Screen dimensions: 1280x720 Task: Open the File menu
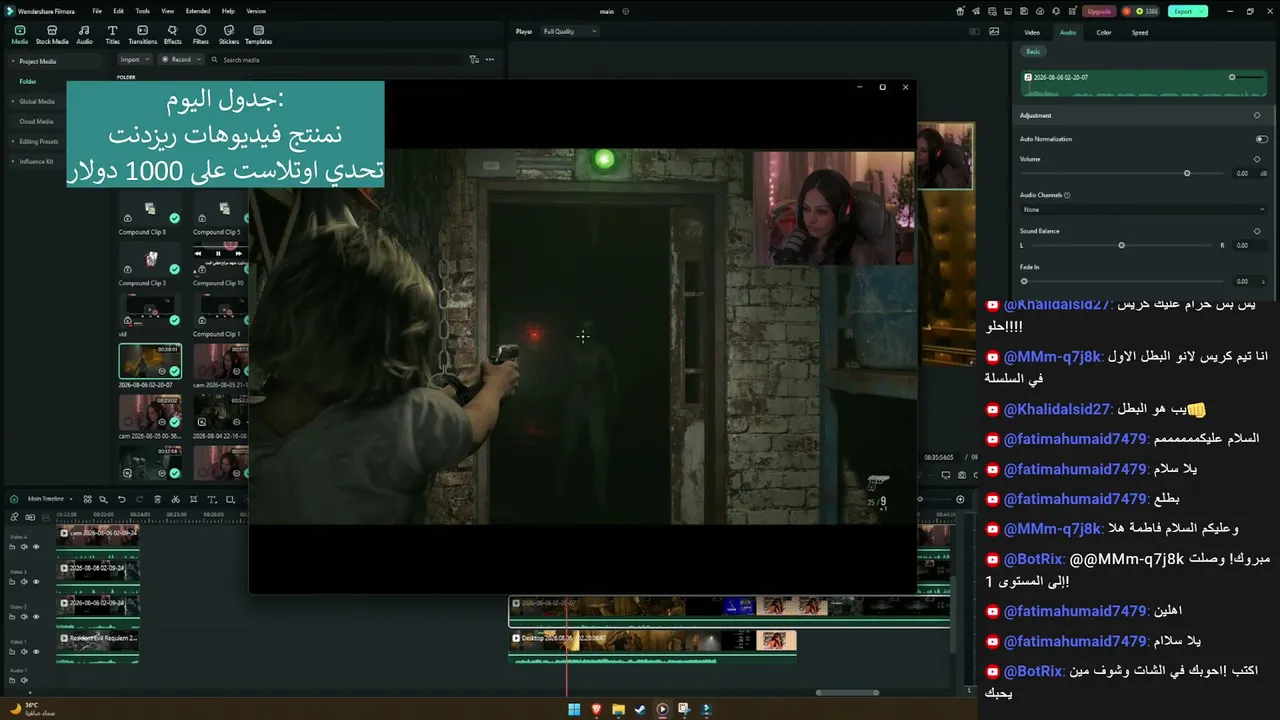(x=97, y=11)
